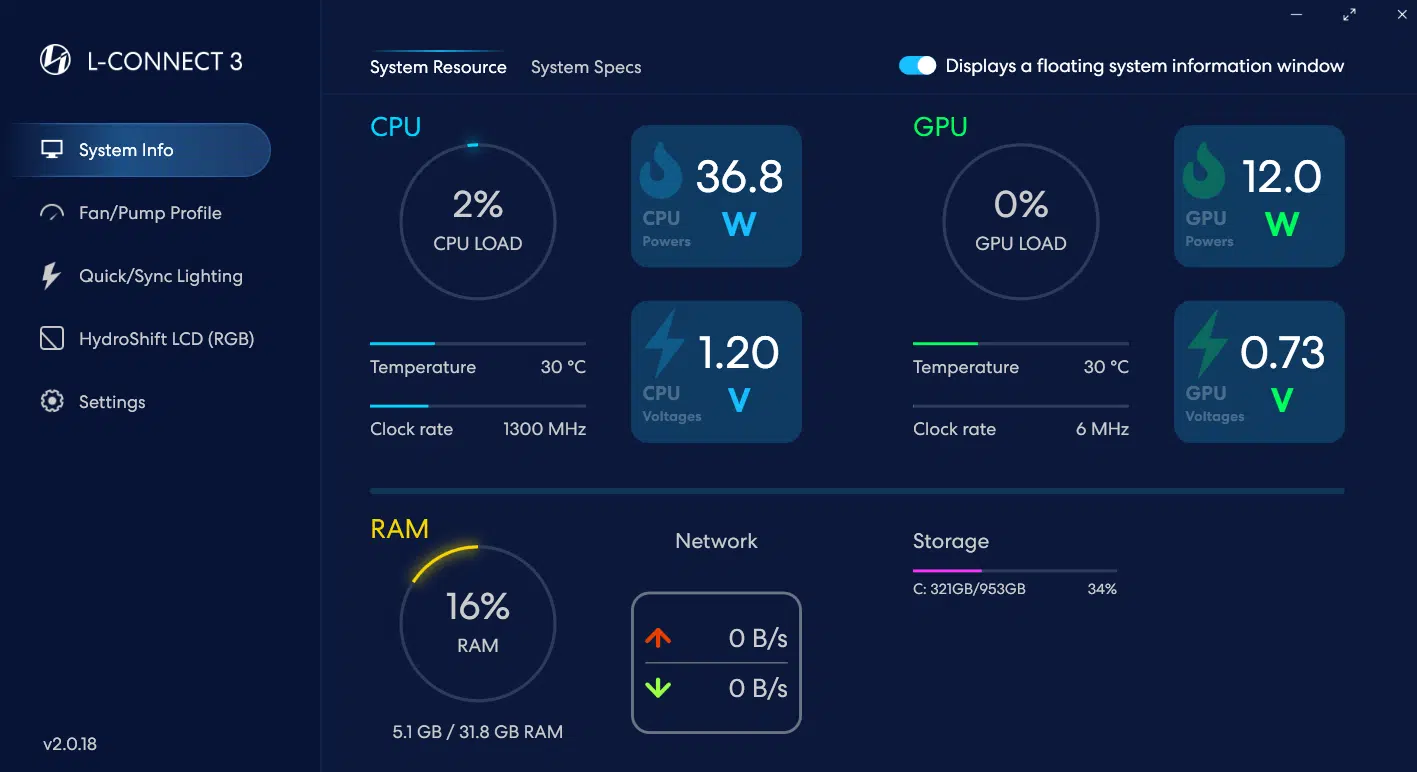
Task: Click the Quick/Sync Lighting bolt icon
Action: click(x=51, y=276)
